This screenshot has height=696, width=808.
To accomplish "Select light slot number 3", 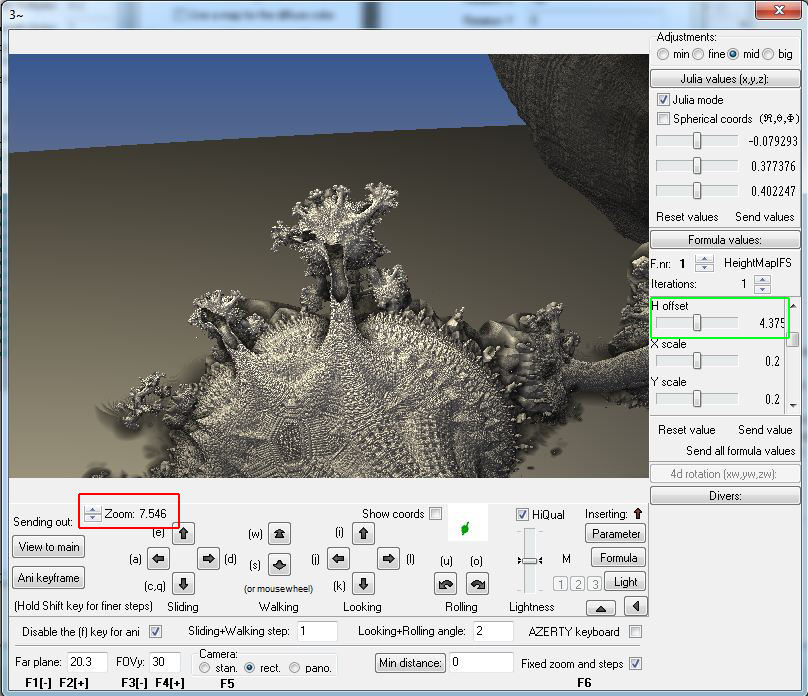I will pos(595,584).
